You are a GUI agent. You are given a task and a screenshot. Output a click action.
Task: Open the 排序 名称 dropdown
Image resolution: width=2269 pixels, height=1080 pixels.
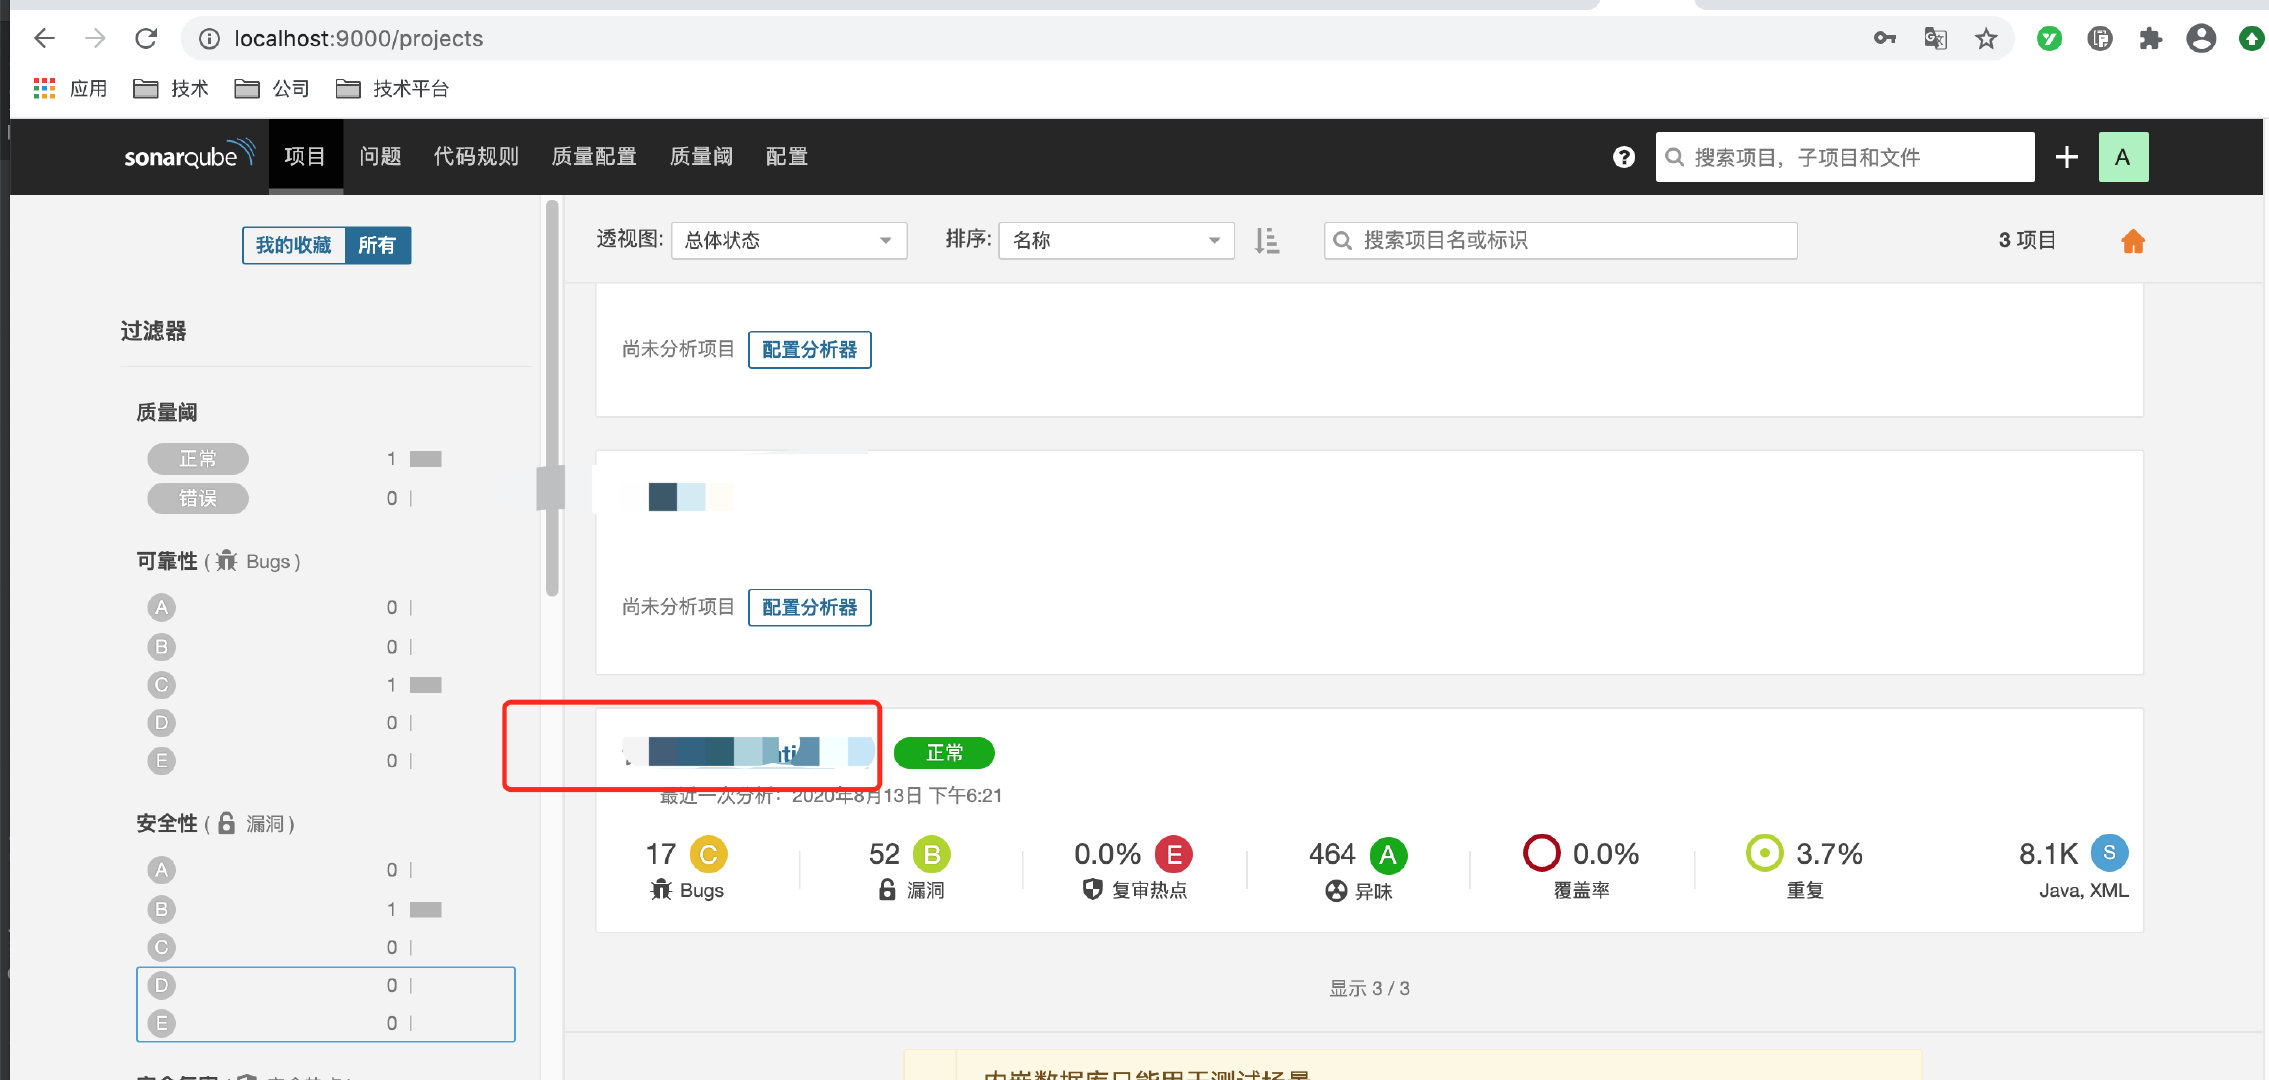1115,241
